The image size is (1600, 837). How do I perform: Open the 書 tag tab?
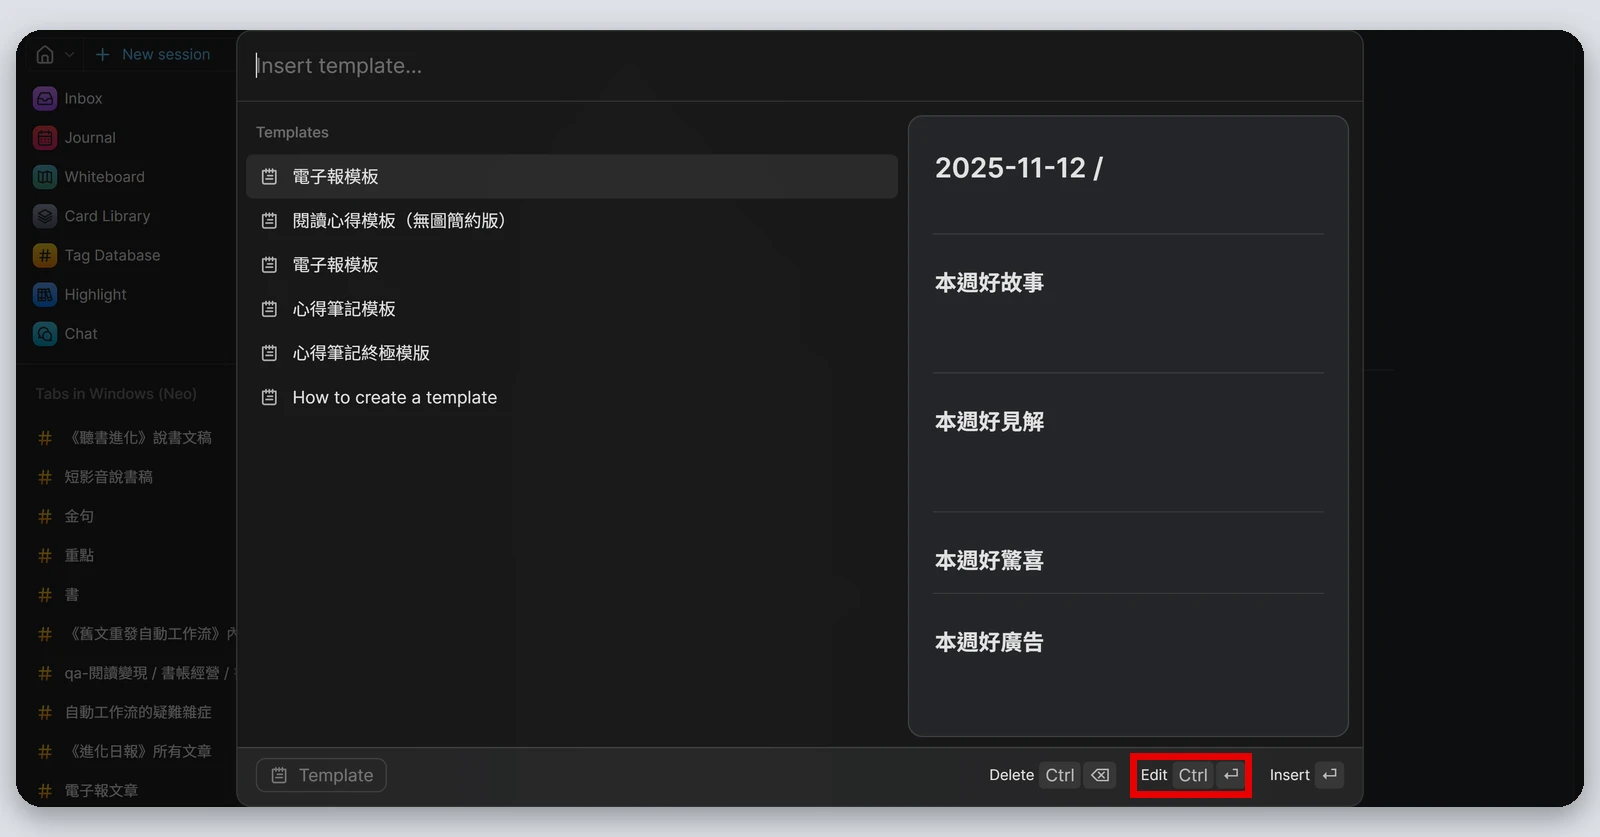click(x=58, y=595)
